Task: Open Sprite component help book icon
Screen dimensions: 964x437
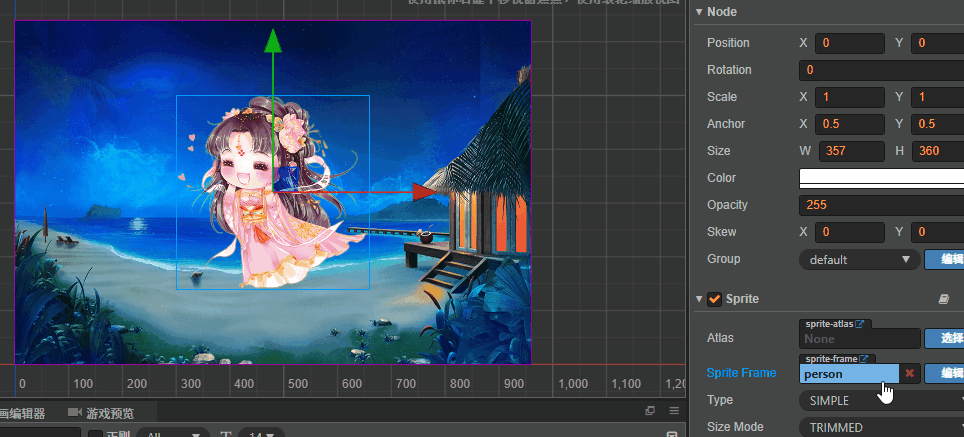Action: click(x=944, y=299)
